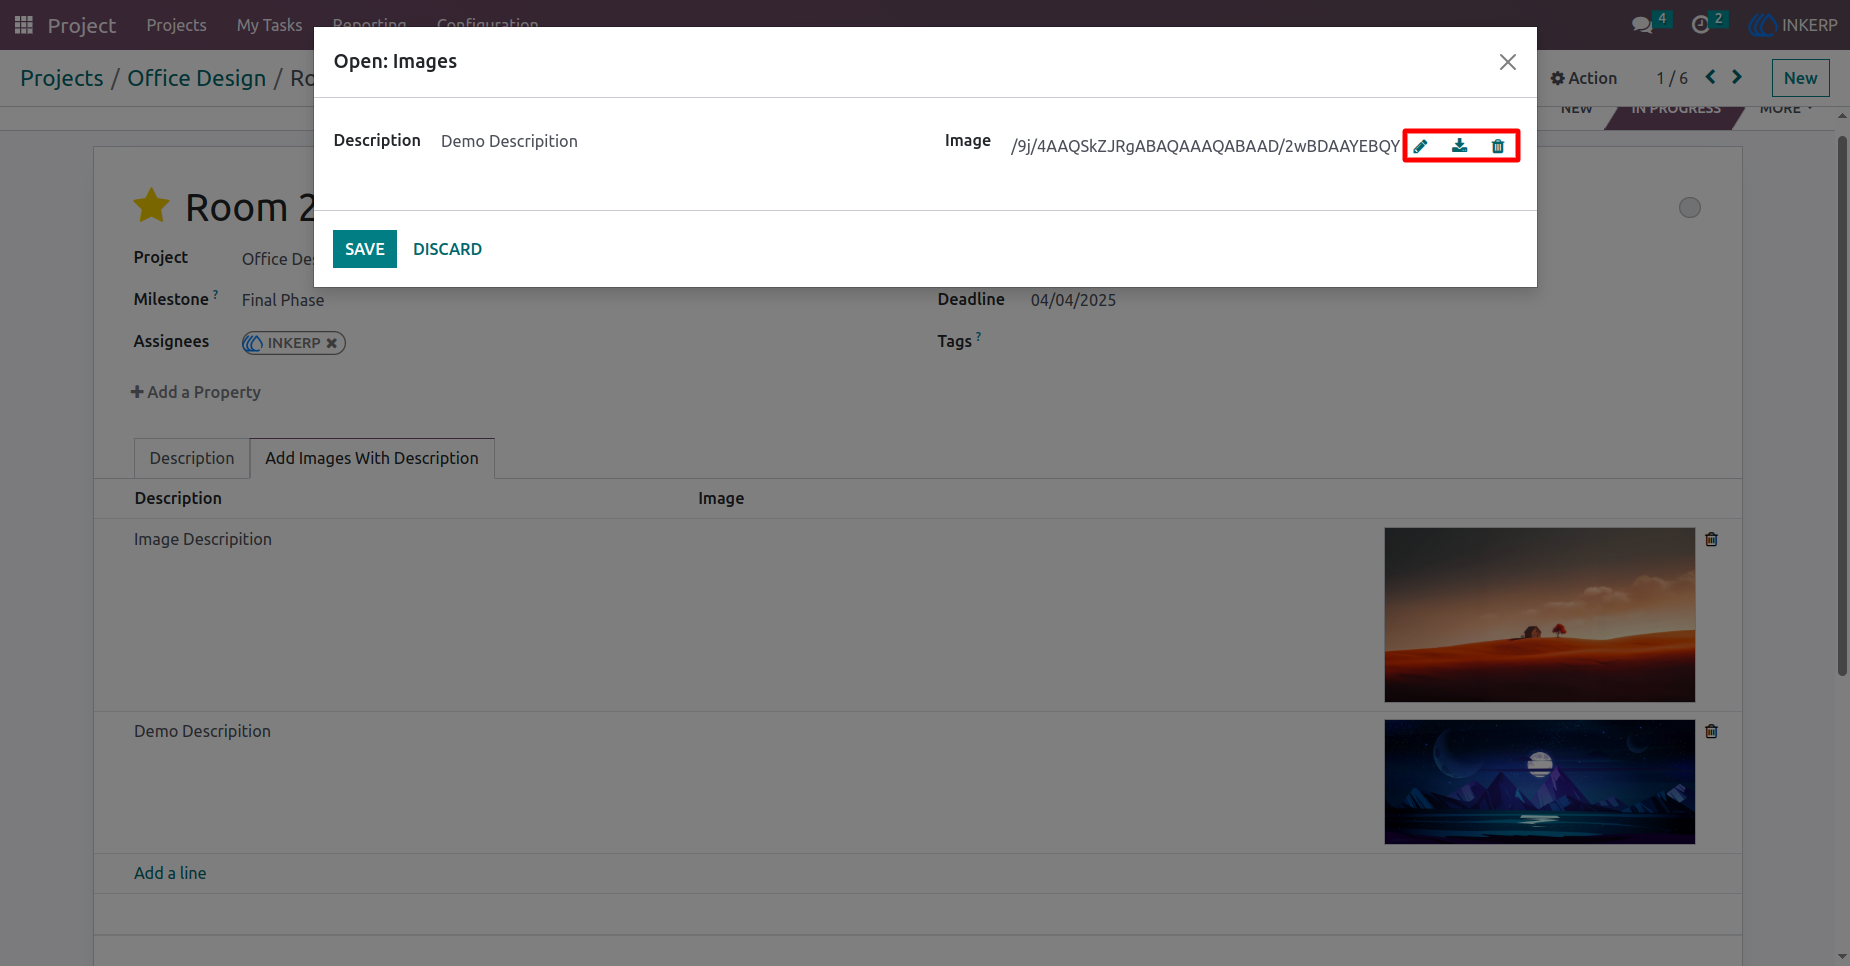Viewport: 1850px width, 966px height.
Task: Click the Project app title
Action: pyautogui.click(x=82, y=25)
